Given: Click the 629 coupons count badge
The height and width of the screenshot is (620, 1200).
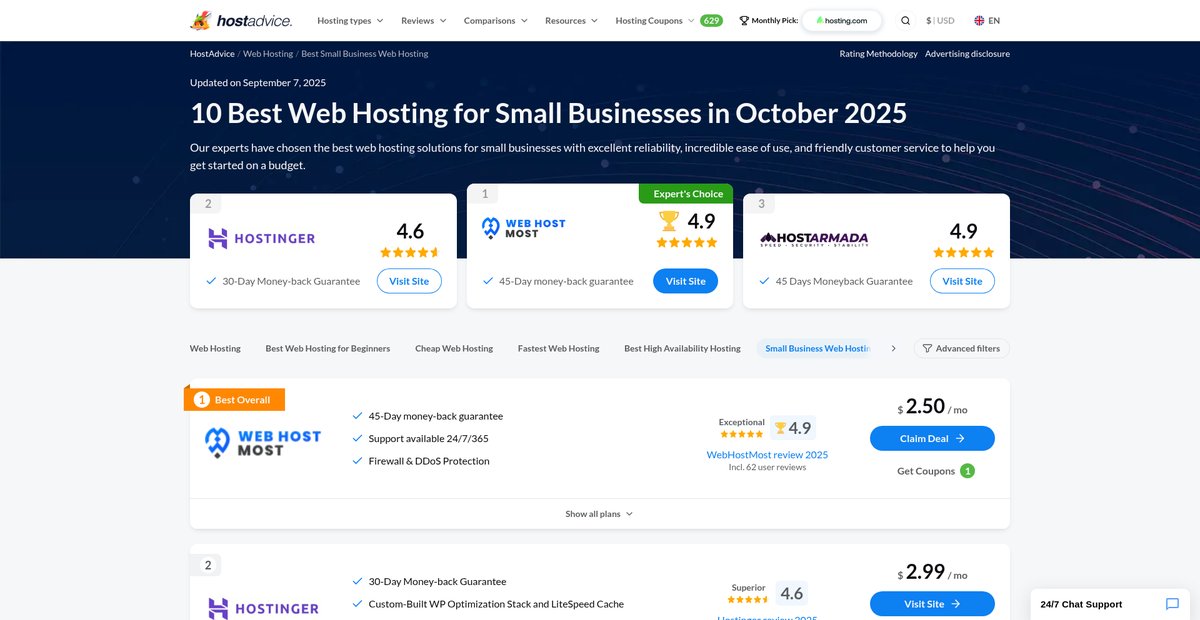Looking at the screenshot, I should [711, 20].
